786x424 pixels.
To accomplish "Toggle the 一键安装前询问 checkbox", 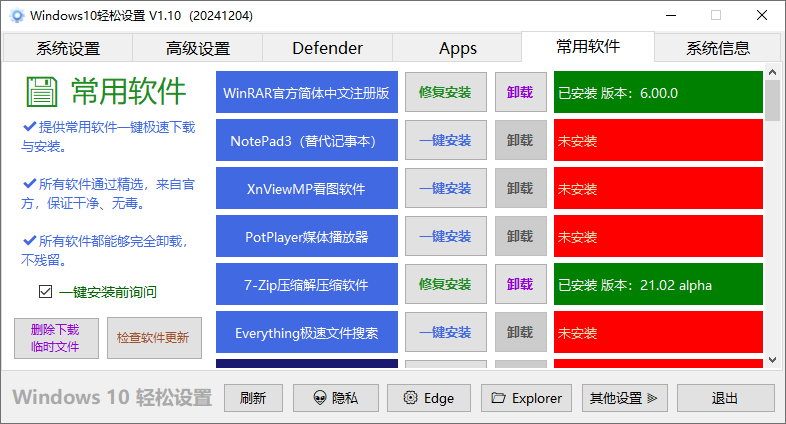I will pos(46,291).
